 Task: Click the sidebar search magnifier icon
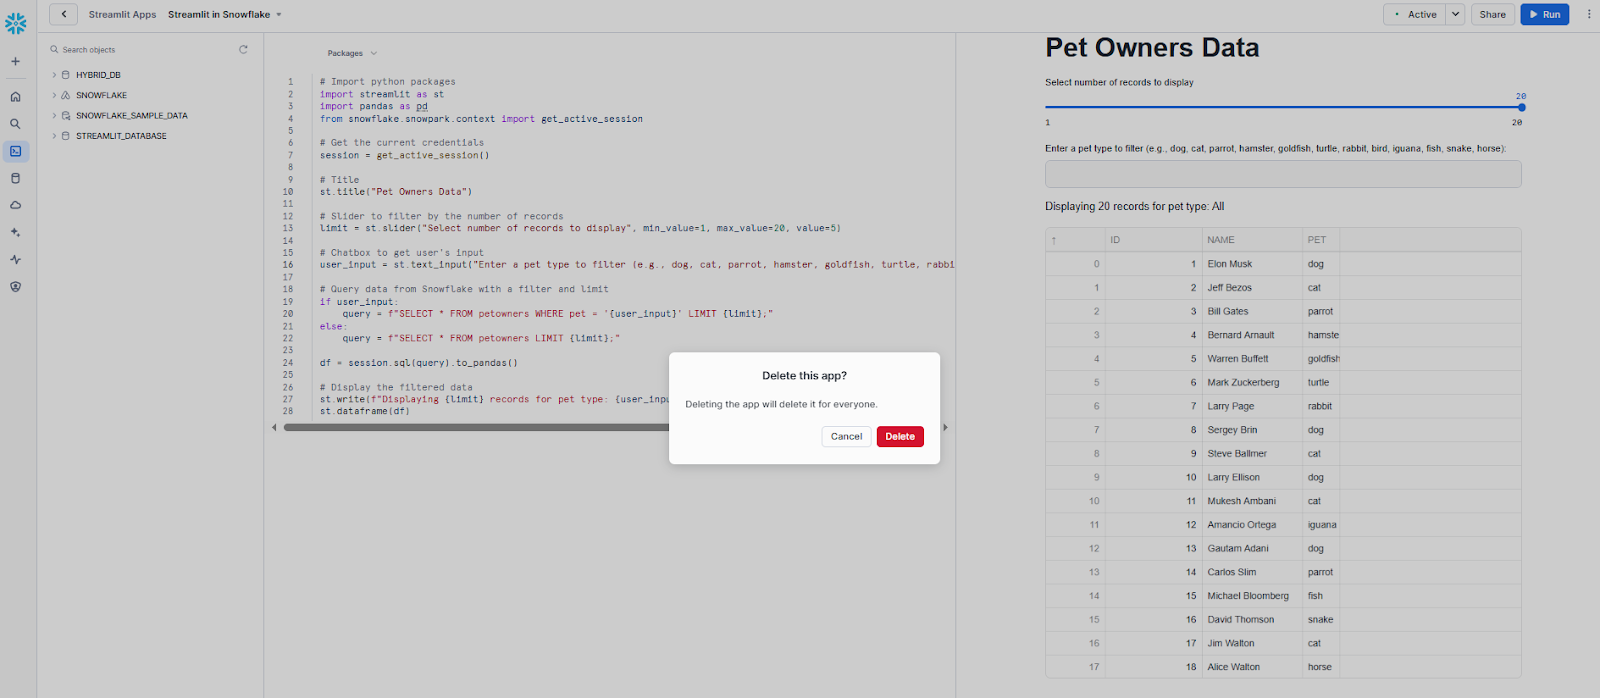point(15,124)
